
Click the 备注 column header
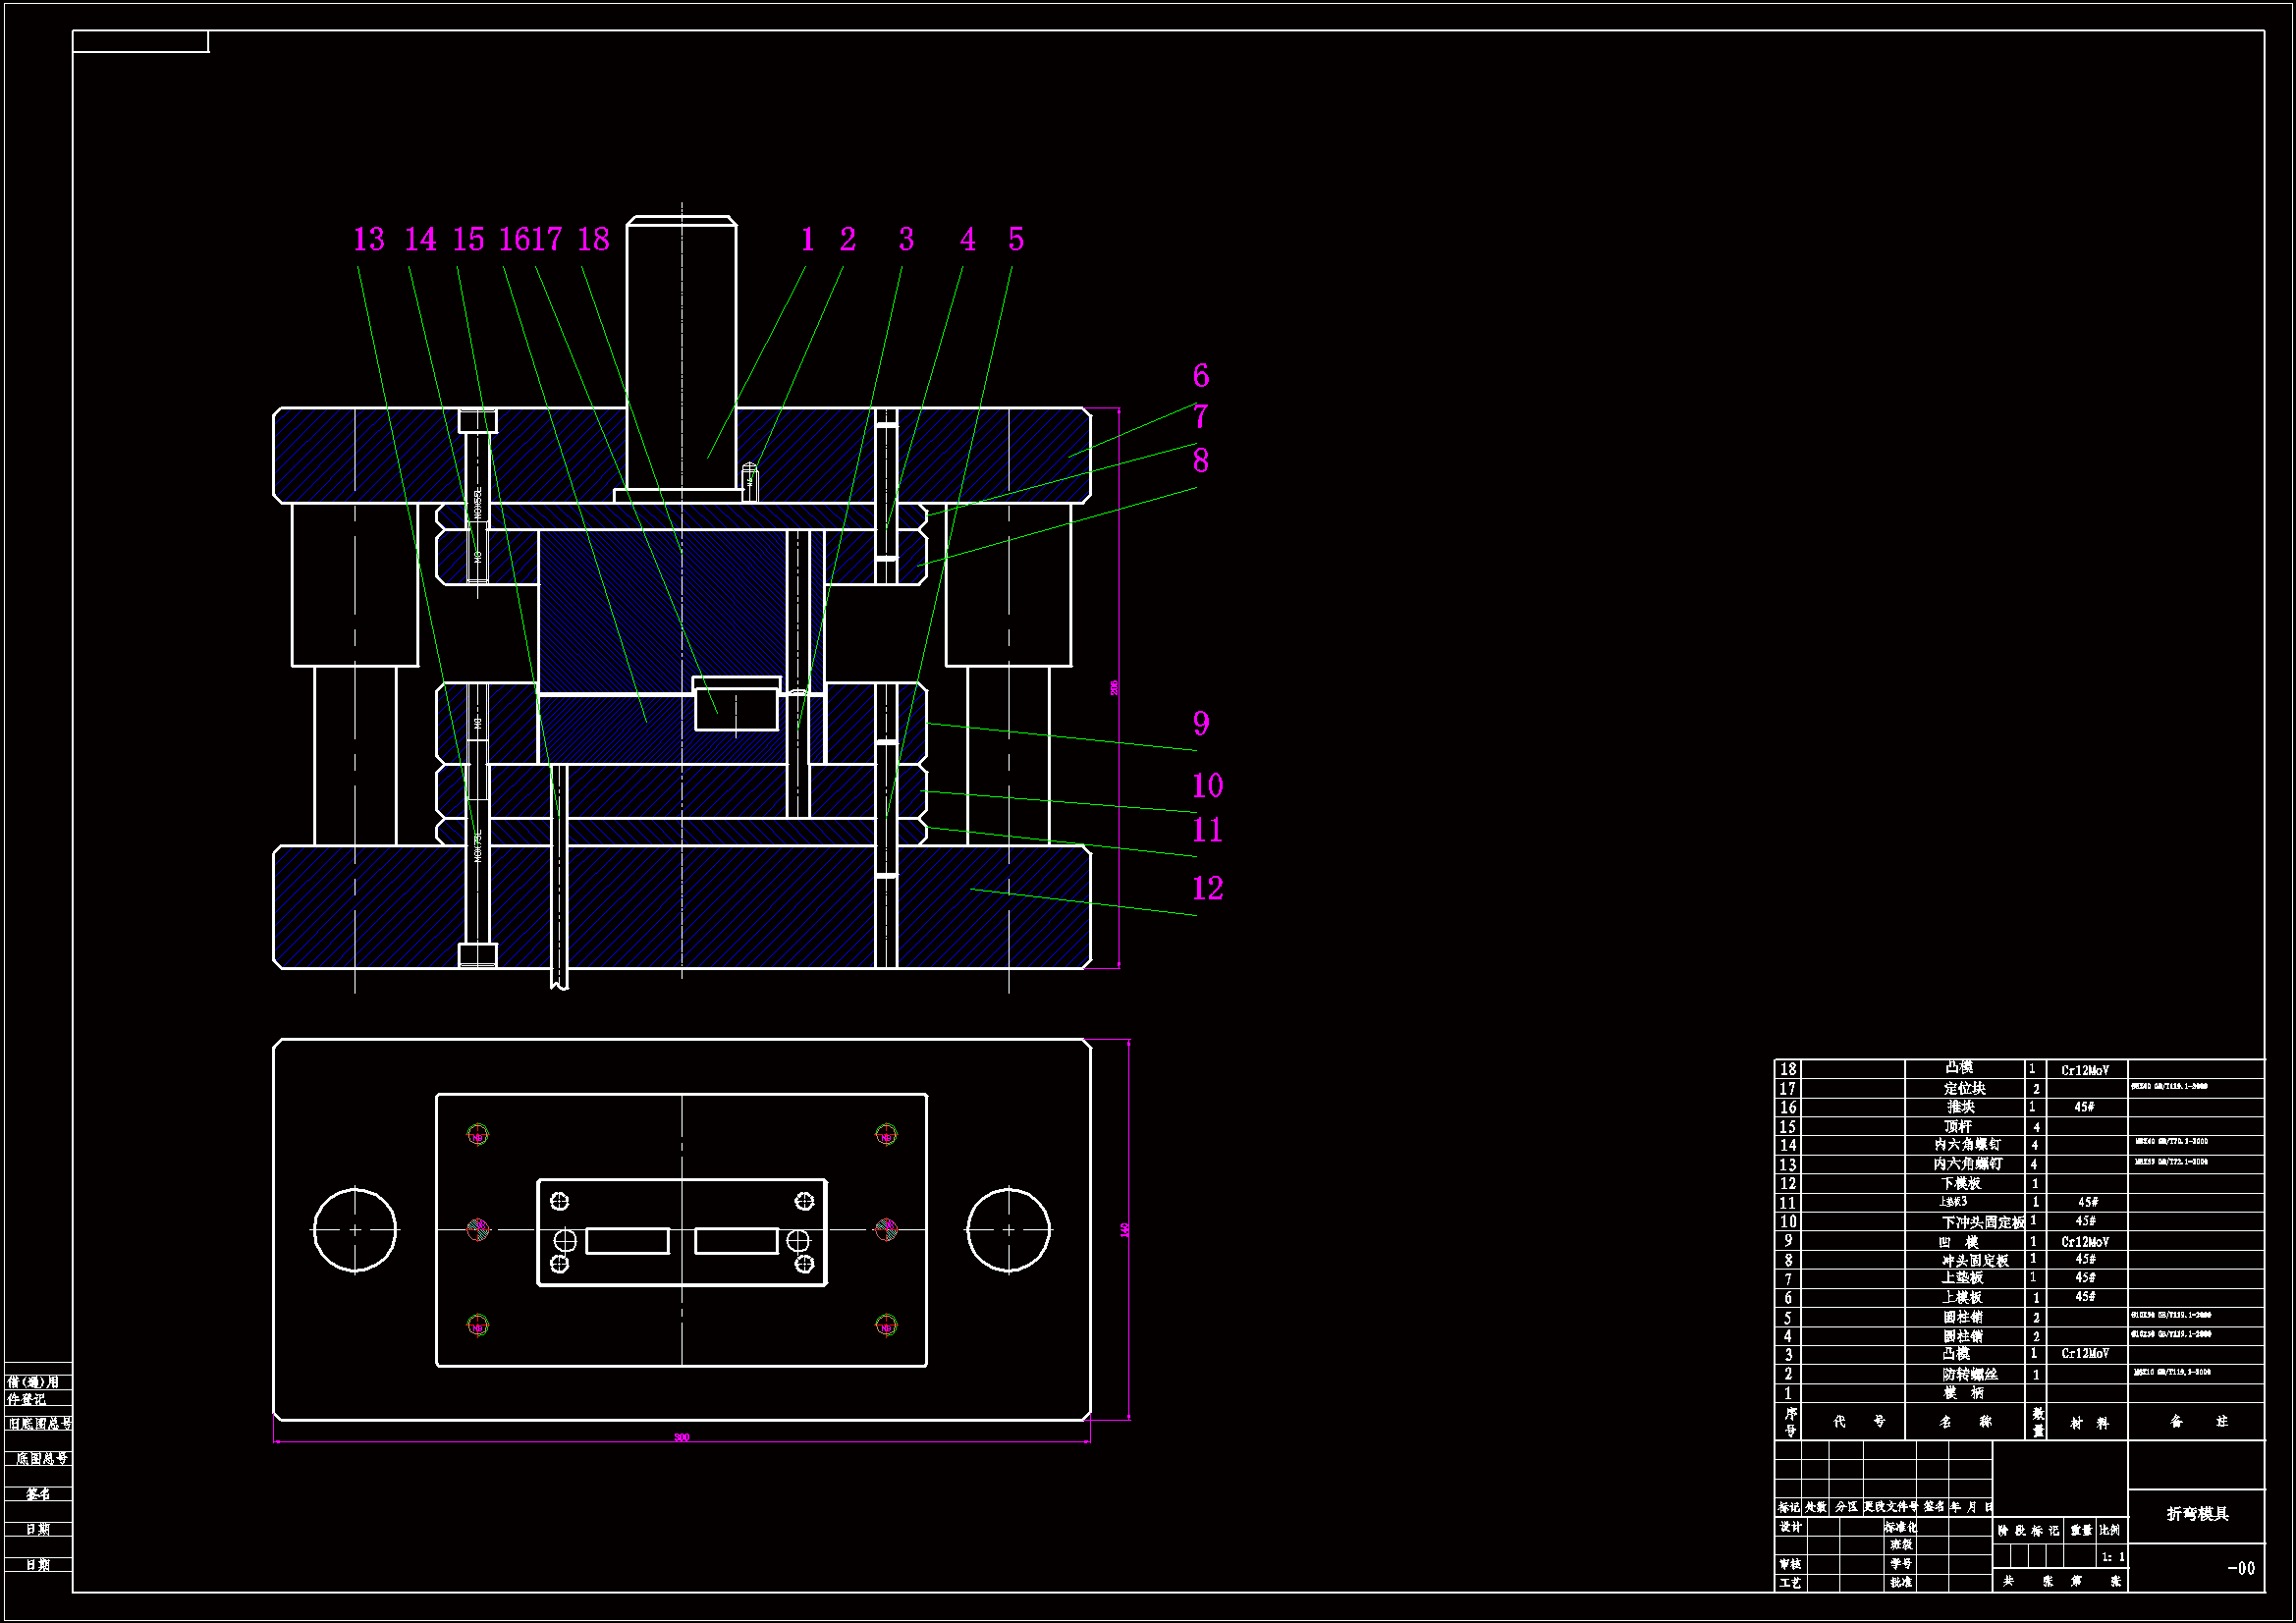[x=2198, y=1421]
